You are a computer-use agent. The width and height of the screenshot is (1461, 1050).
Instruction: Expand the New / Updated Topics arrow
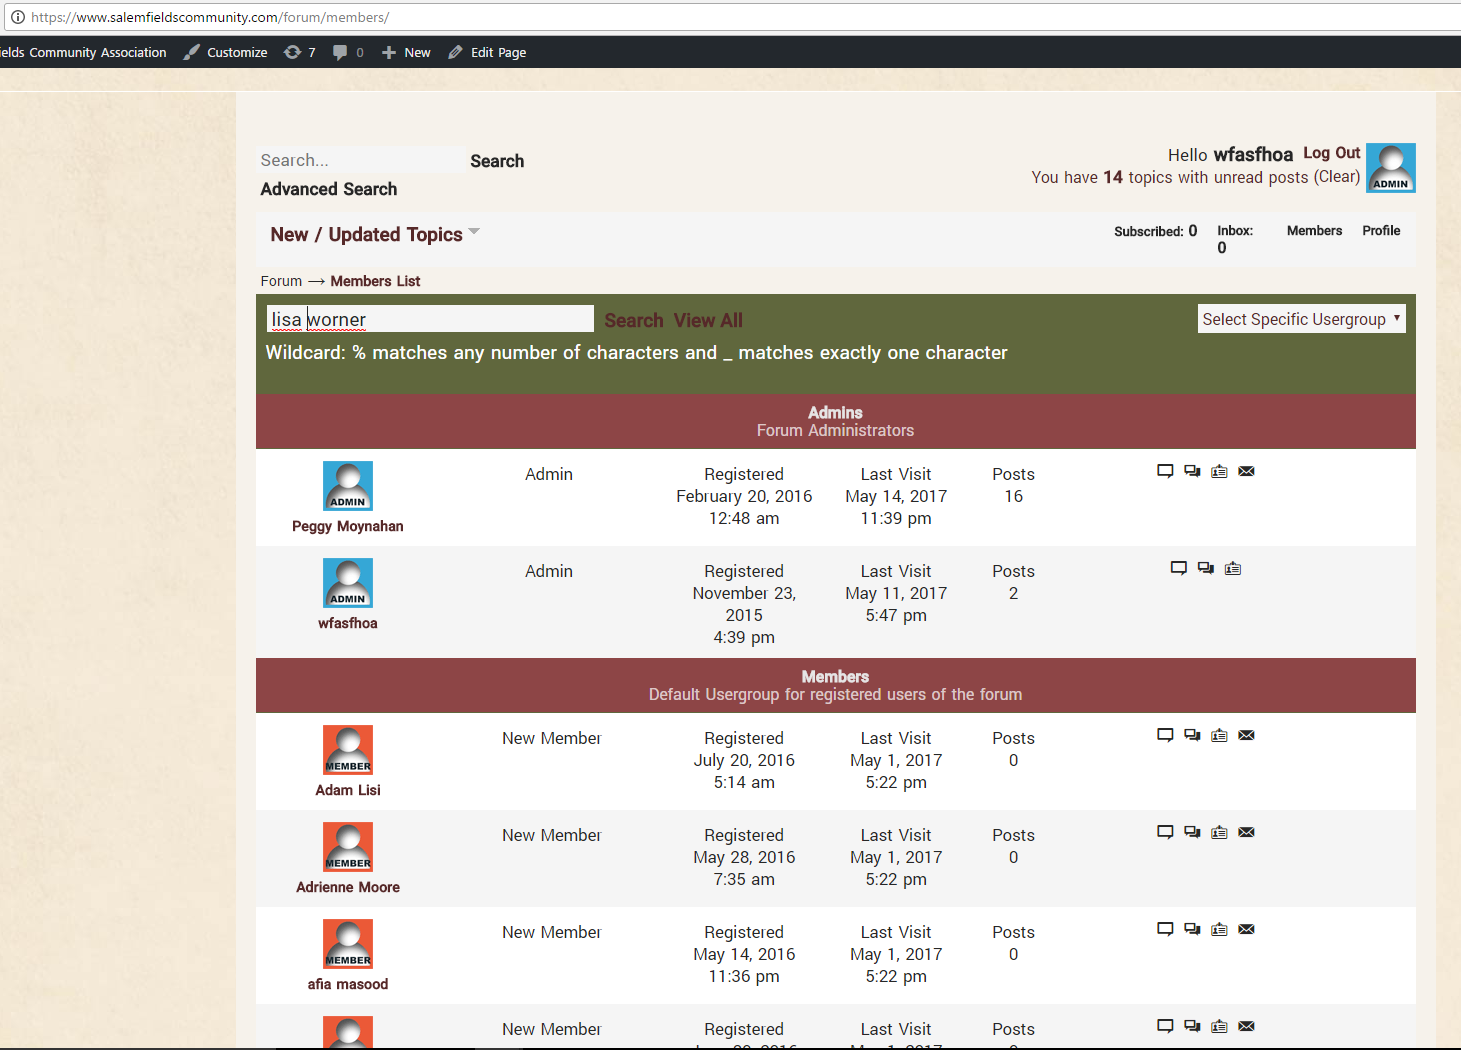click(474, 232)
